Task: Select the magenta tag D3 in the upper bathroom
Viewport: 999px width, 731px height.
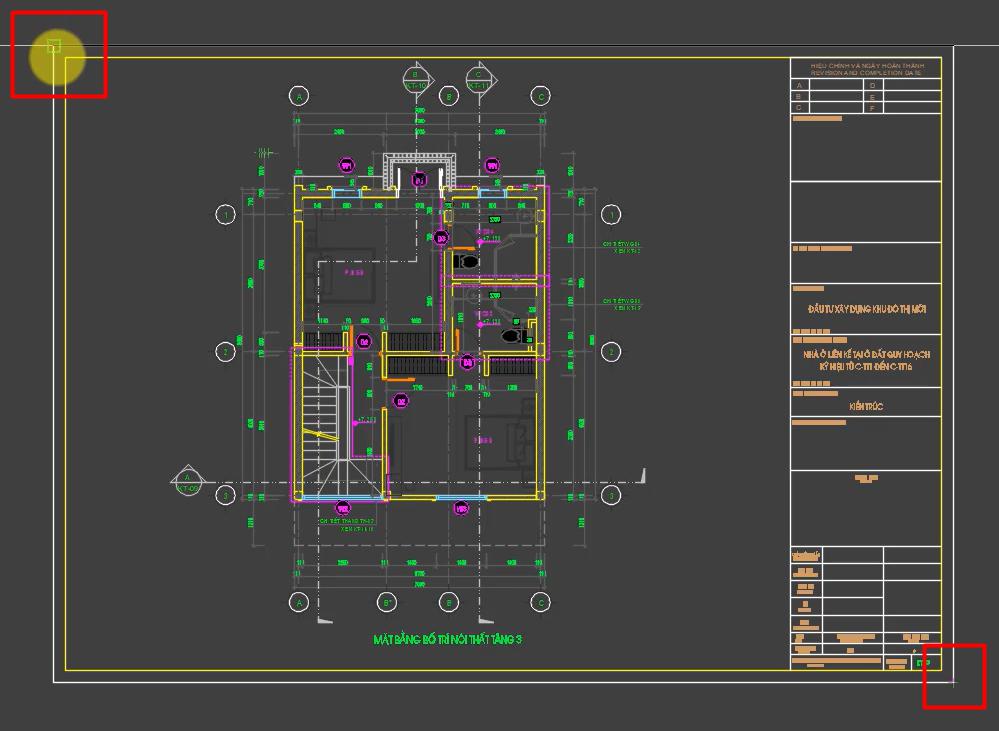Action: [441, 238]
